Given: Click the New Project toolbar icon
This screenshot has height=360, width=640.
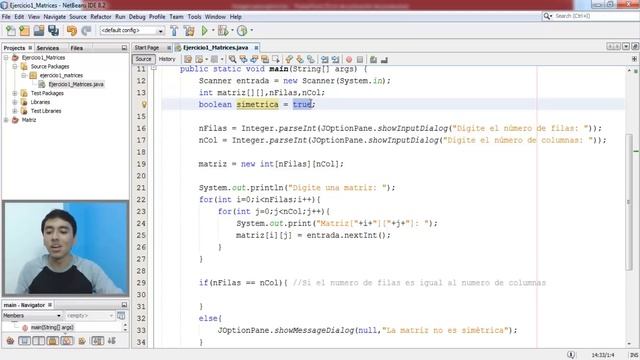Looking at the screenshot, I should click(x=24, y=31).
